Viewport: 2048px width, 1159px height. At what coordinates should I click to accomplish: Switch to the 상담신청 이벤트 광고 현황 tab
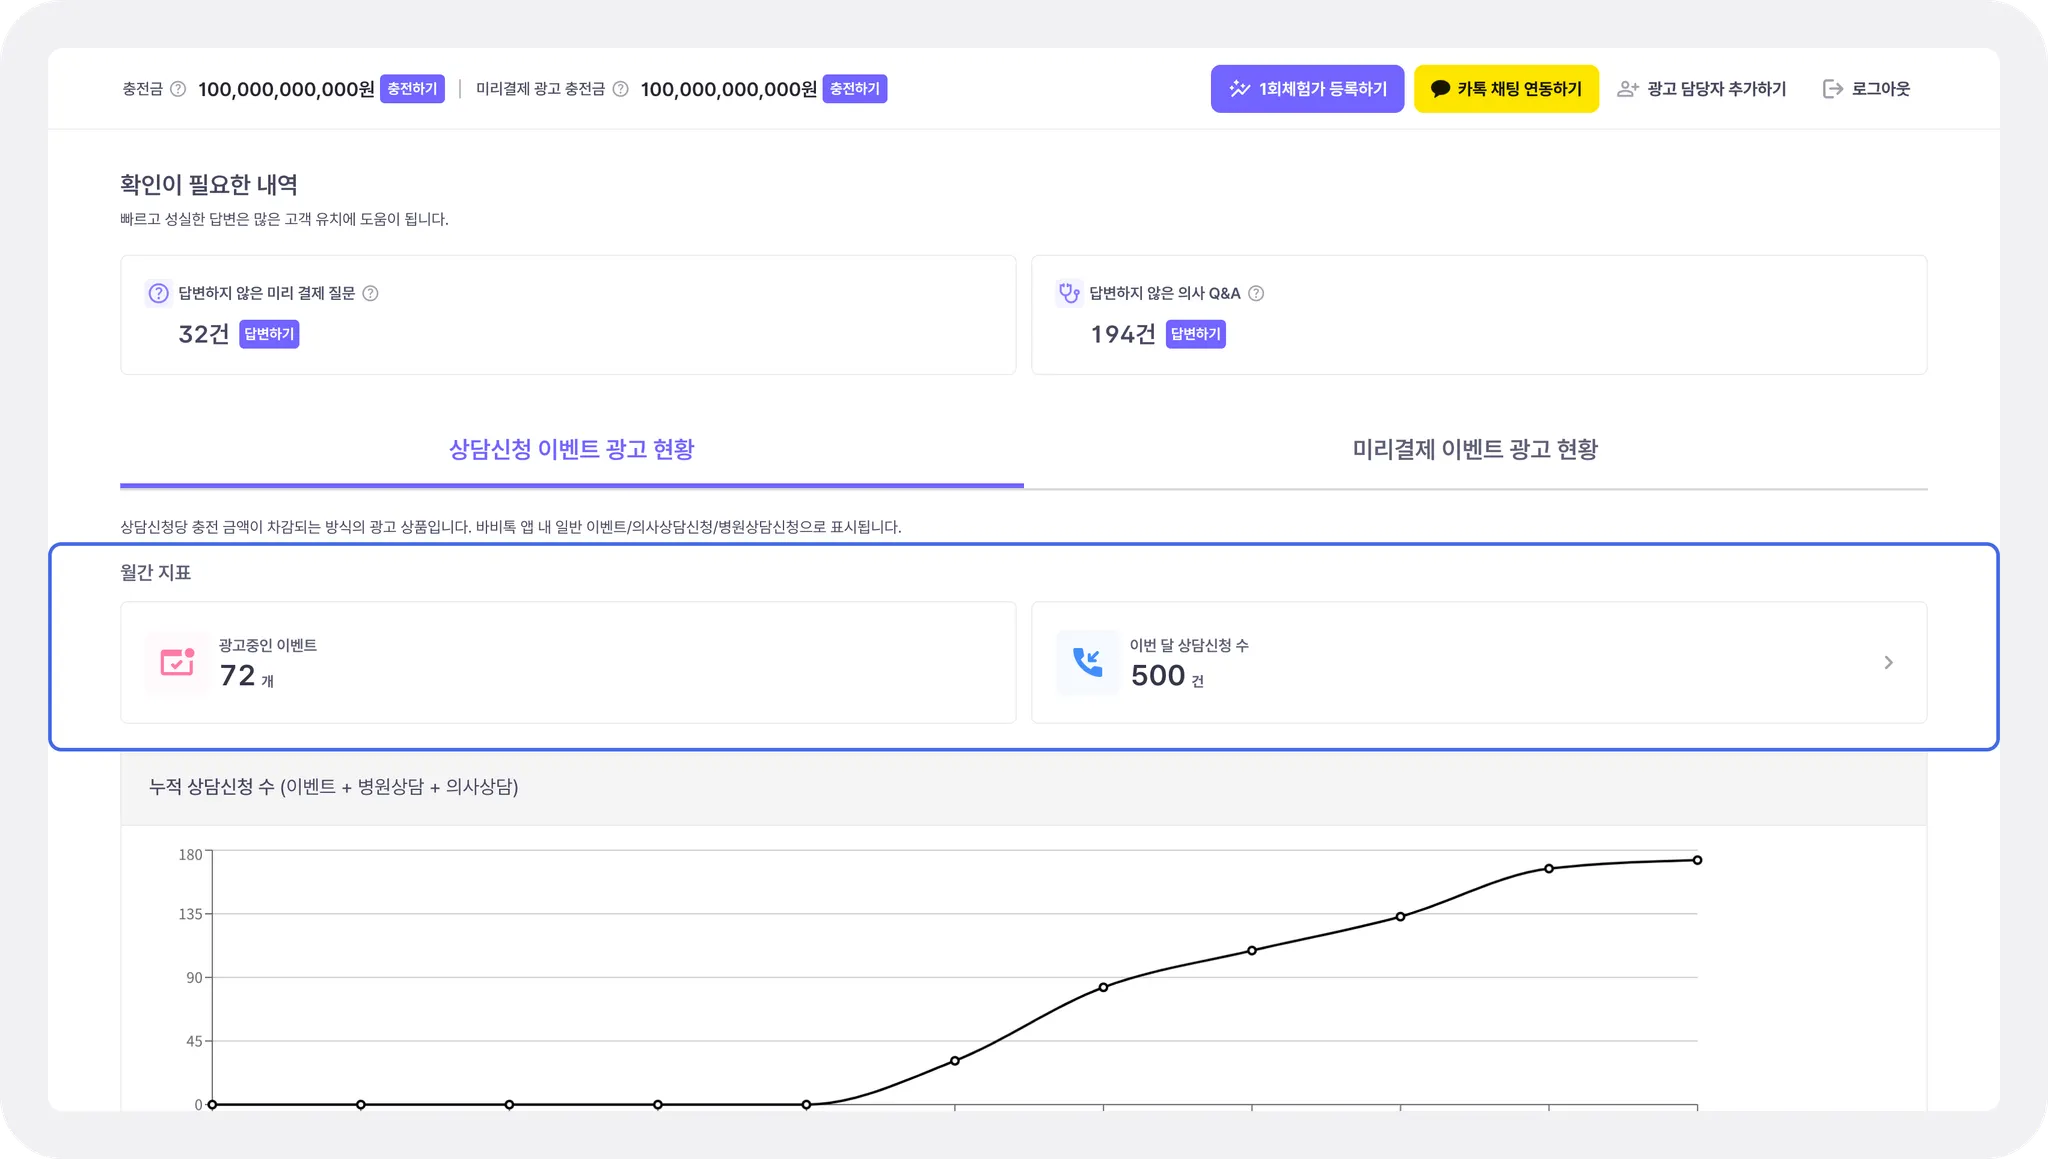coord(572,449)
